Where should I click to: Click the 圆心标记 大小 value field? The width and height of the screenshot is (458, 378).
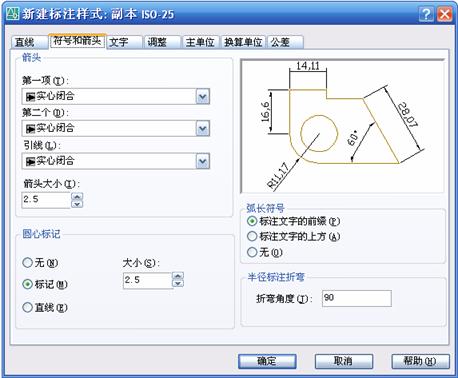point(148,280)
